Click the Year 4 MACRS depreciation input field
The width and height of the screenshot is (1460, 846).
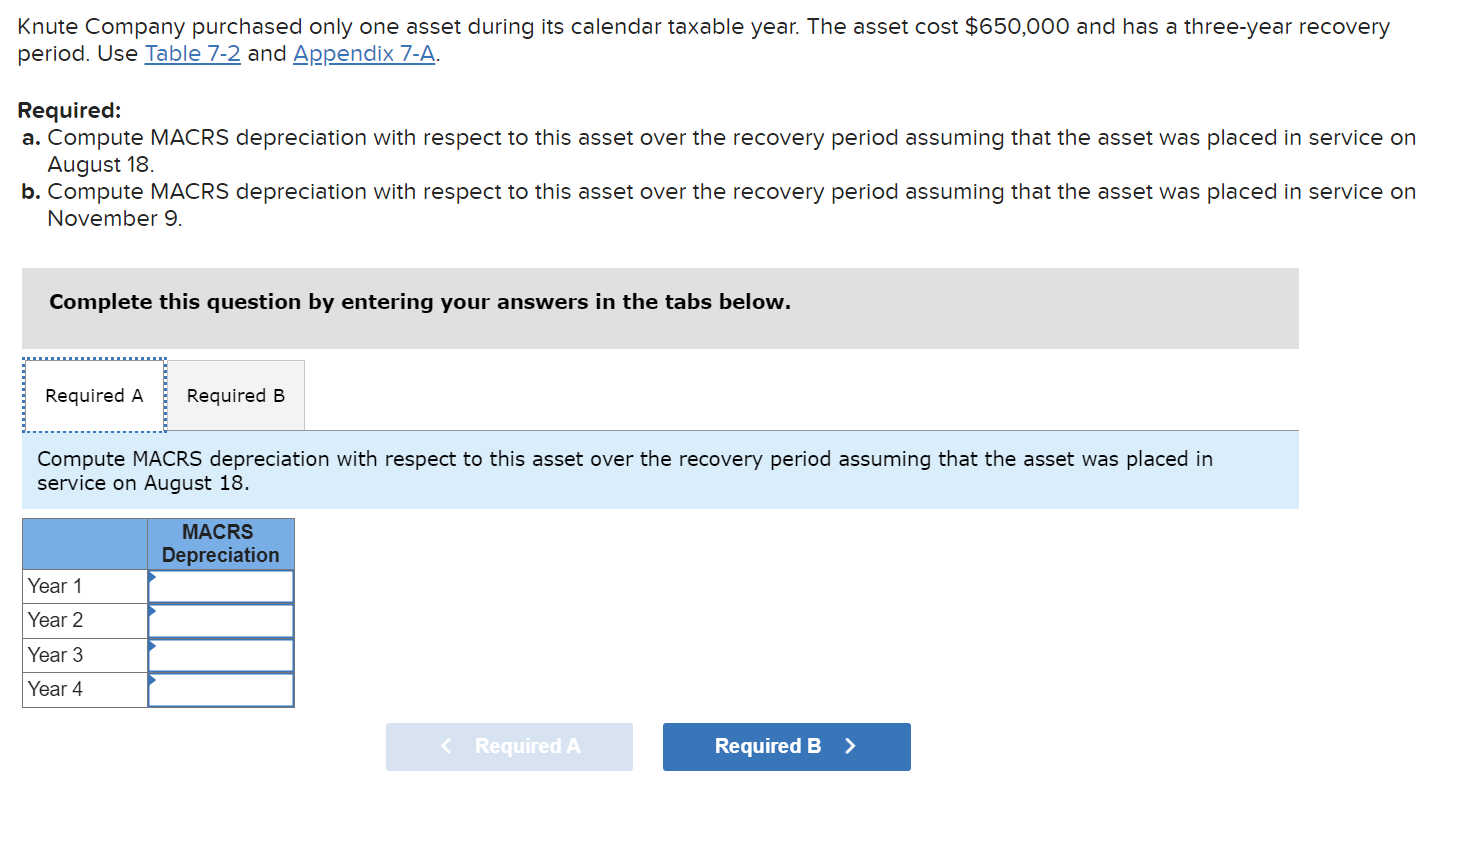click(x=222, y=689)
